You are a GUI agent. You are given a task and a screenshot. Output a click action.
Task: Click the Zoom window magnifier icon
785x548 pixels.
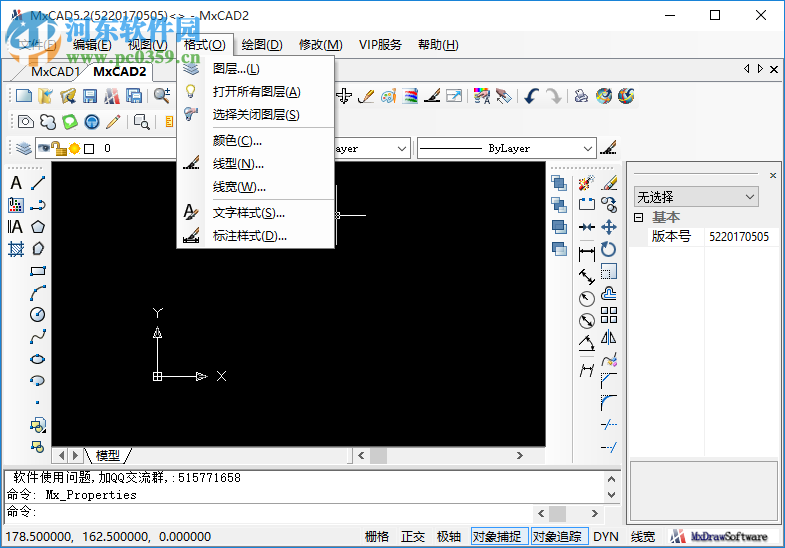point(142,122)
